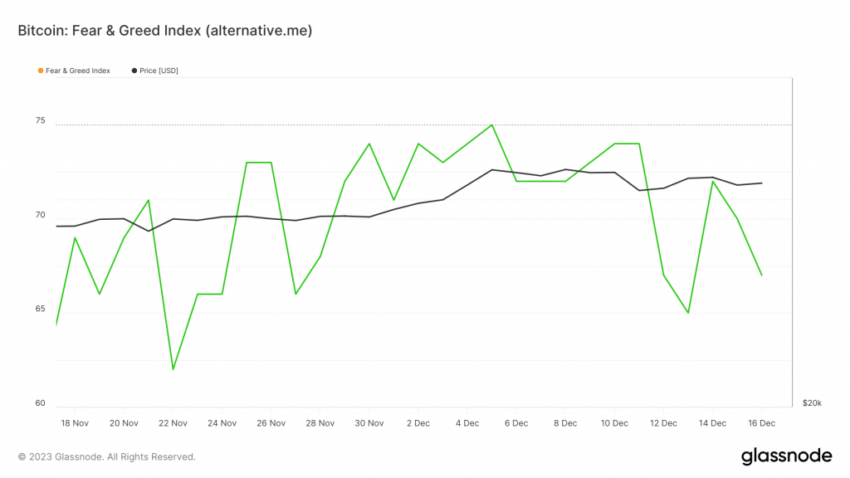
Task: Click the glassnode logo
Action: (786, 456)
